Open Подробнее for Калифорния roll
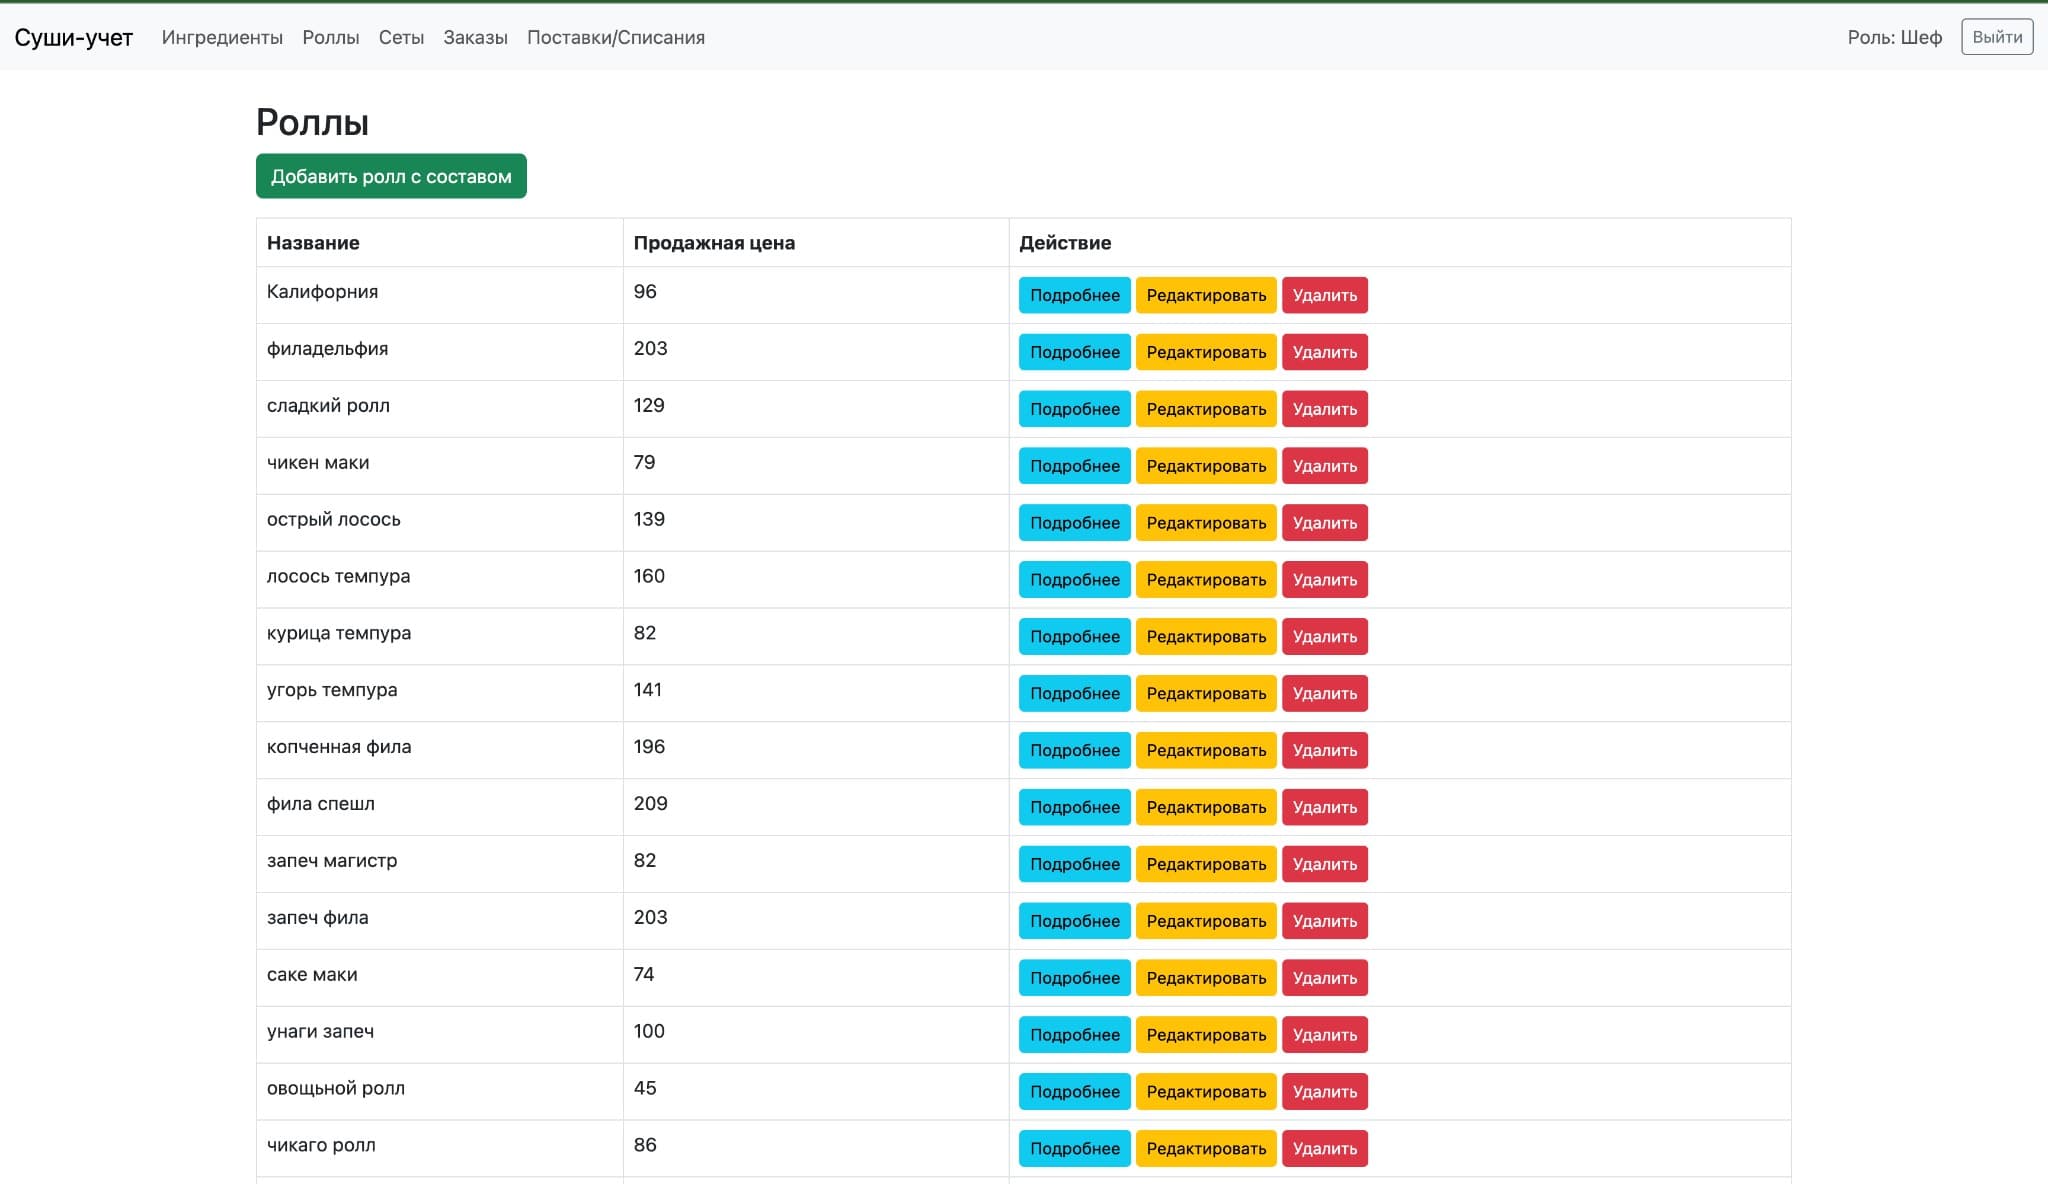2048x1184 pixels. [1074, 295]
